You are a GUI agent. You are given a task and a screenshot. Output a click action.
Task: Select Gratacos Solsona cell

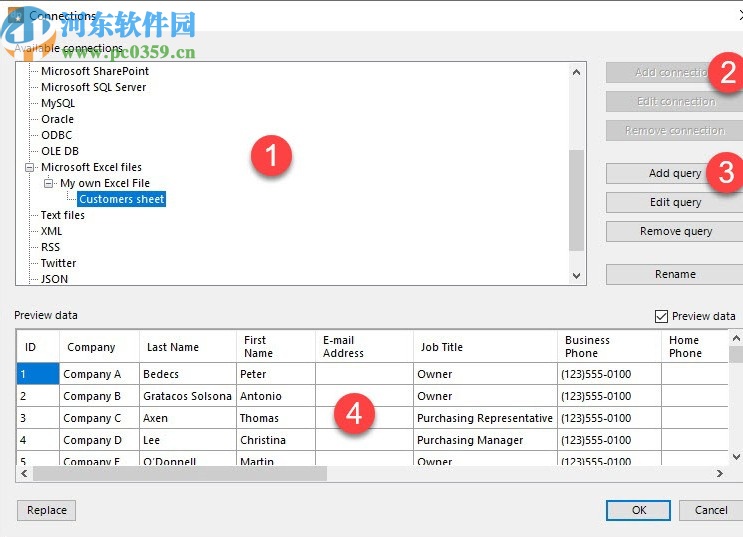[188, 396]
